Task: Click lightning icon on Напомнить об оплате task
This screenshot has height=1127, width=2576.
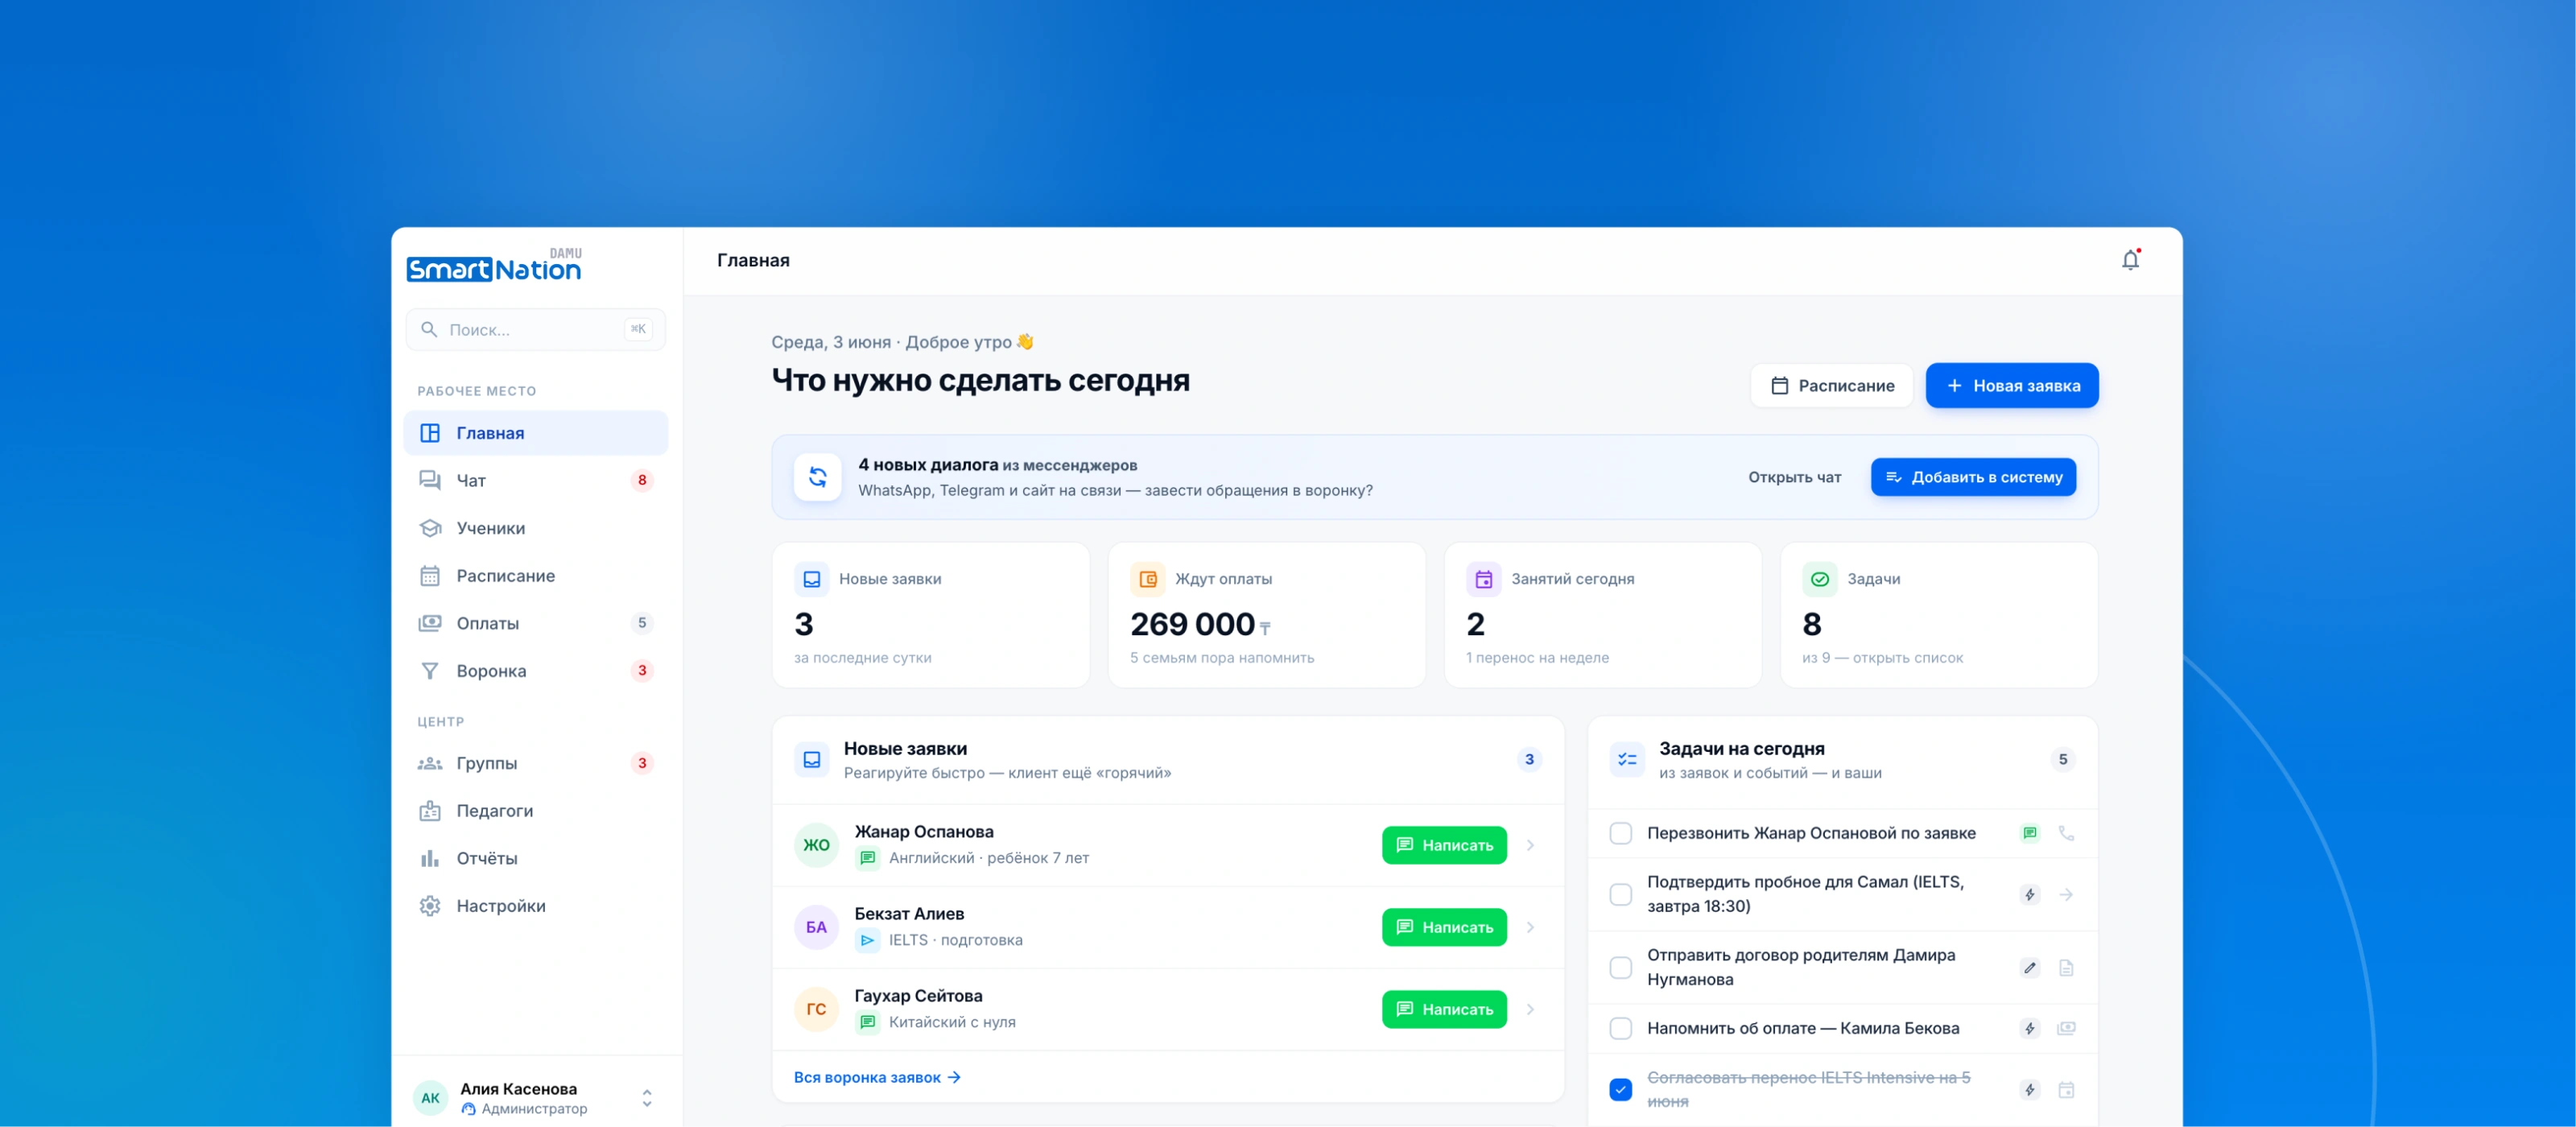Action: (2029, 1028)
